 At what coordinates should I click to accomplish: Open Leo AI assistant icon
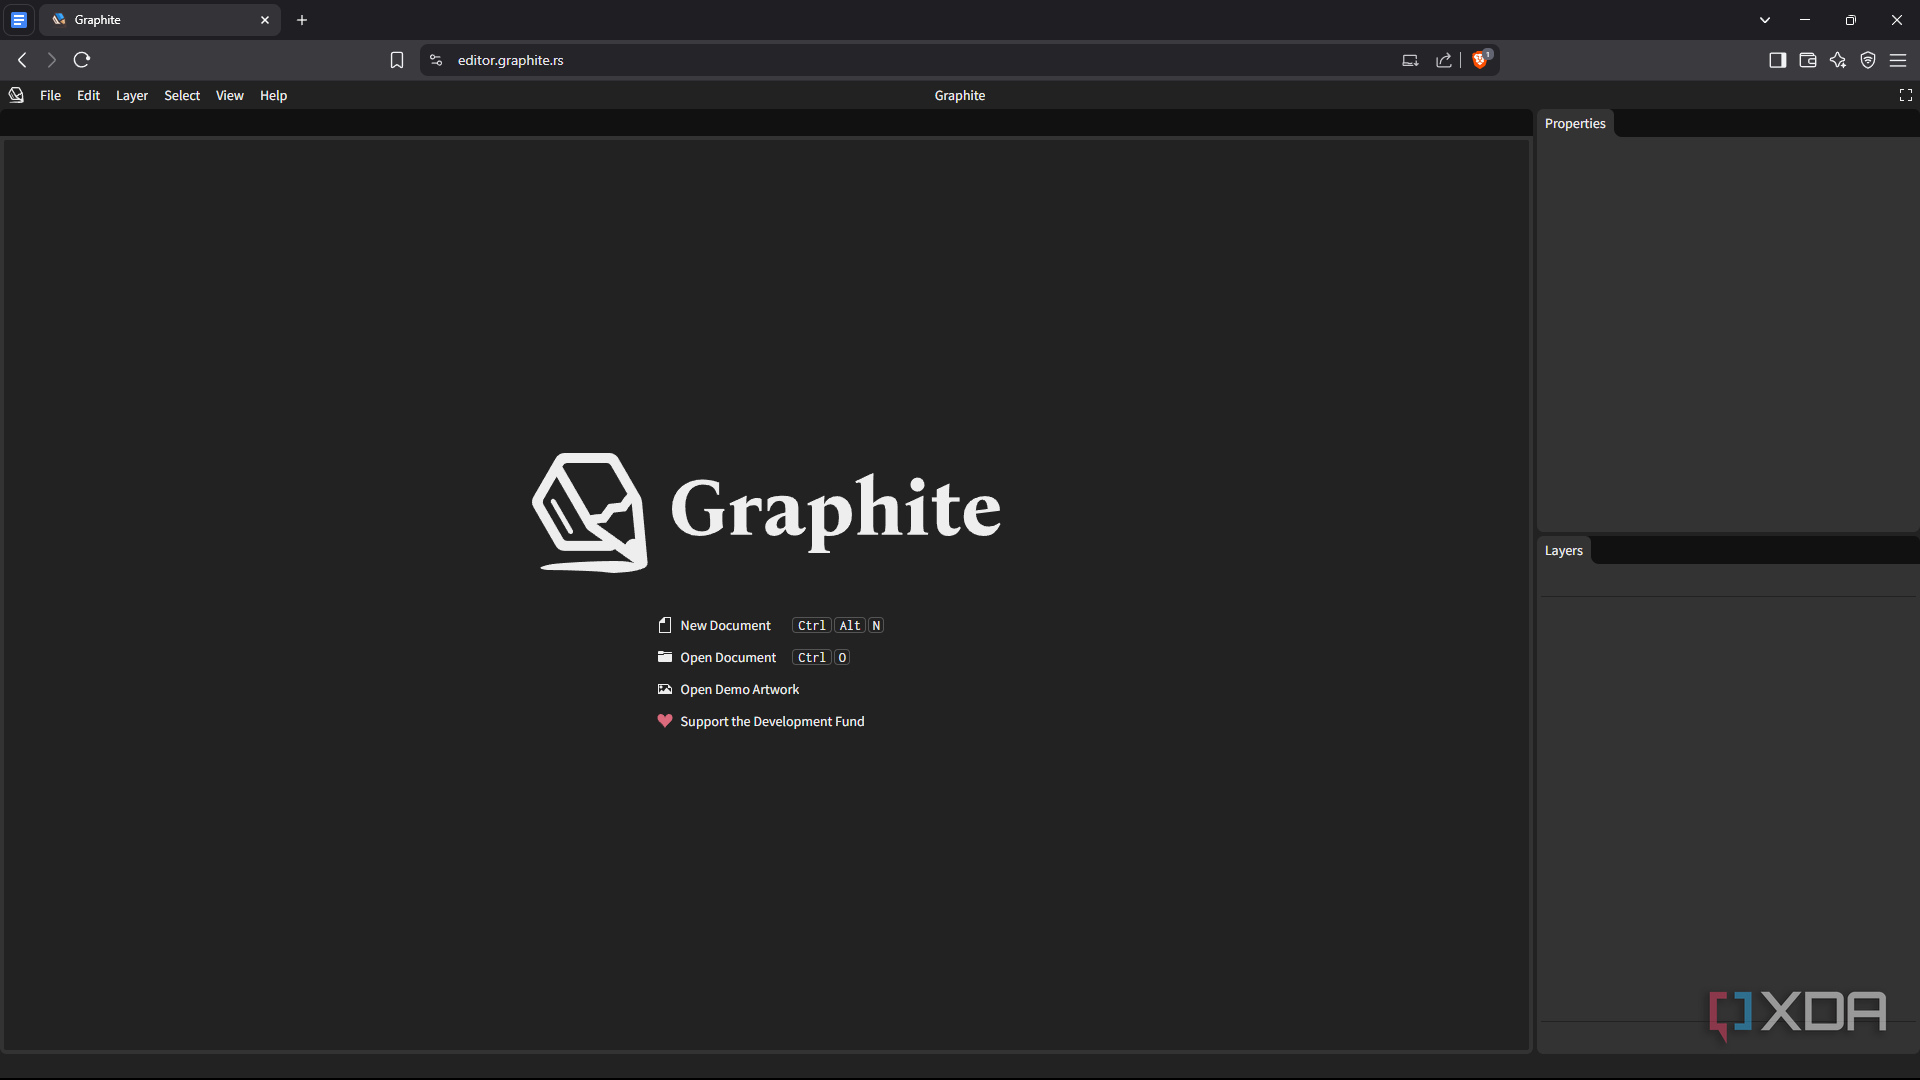pos(1838,60)
